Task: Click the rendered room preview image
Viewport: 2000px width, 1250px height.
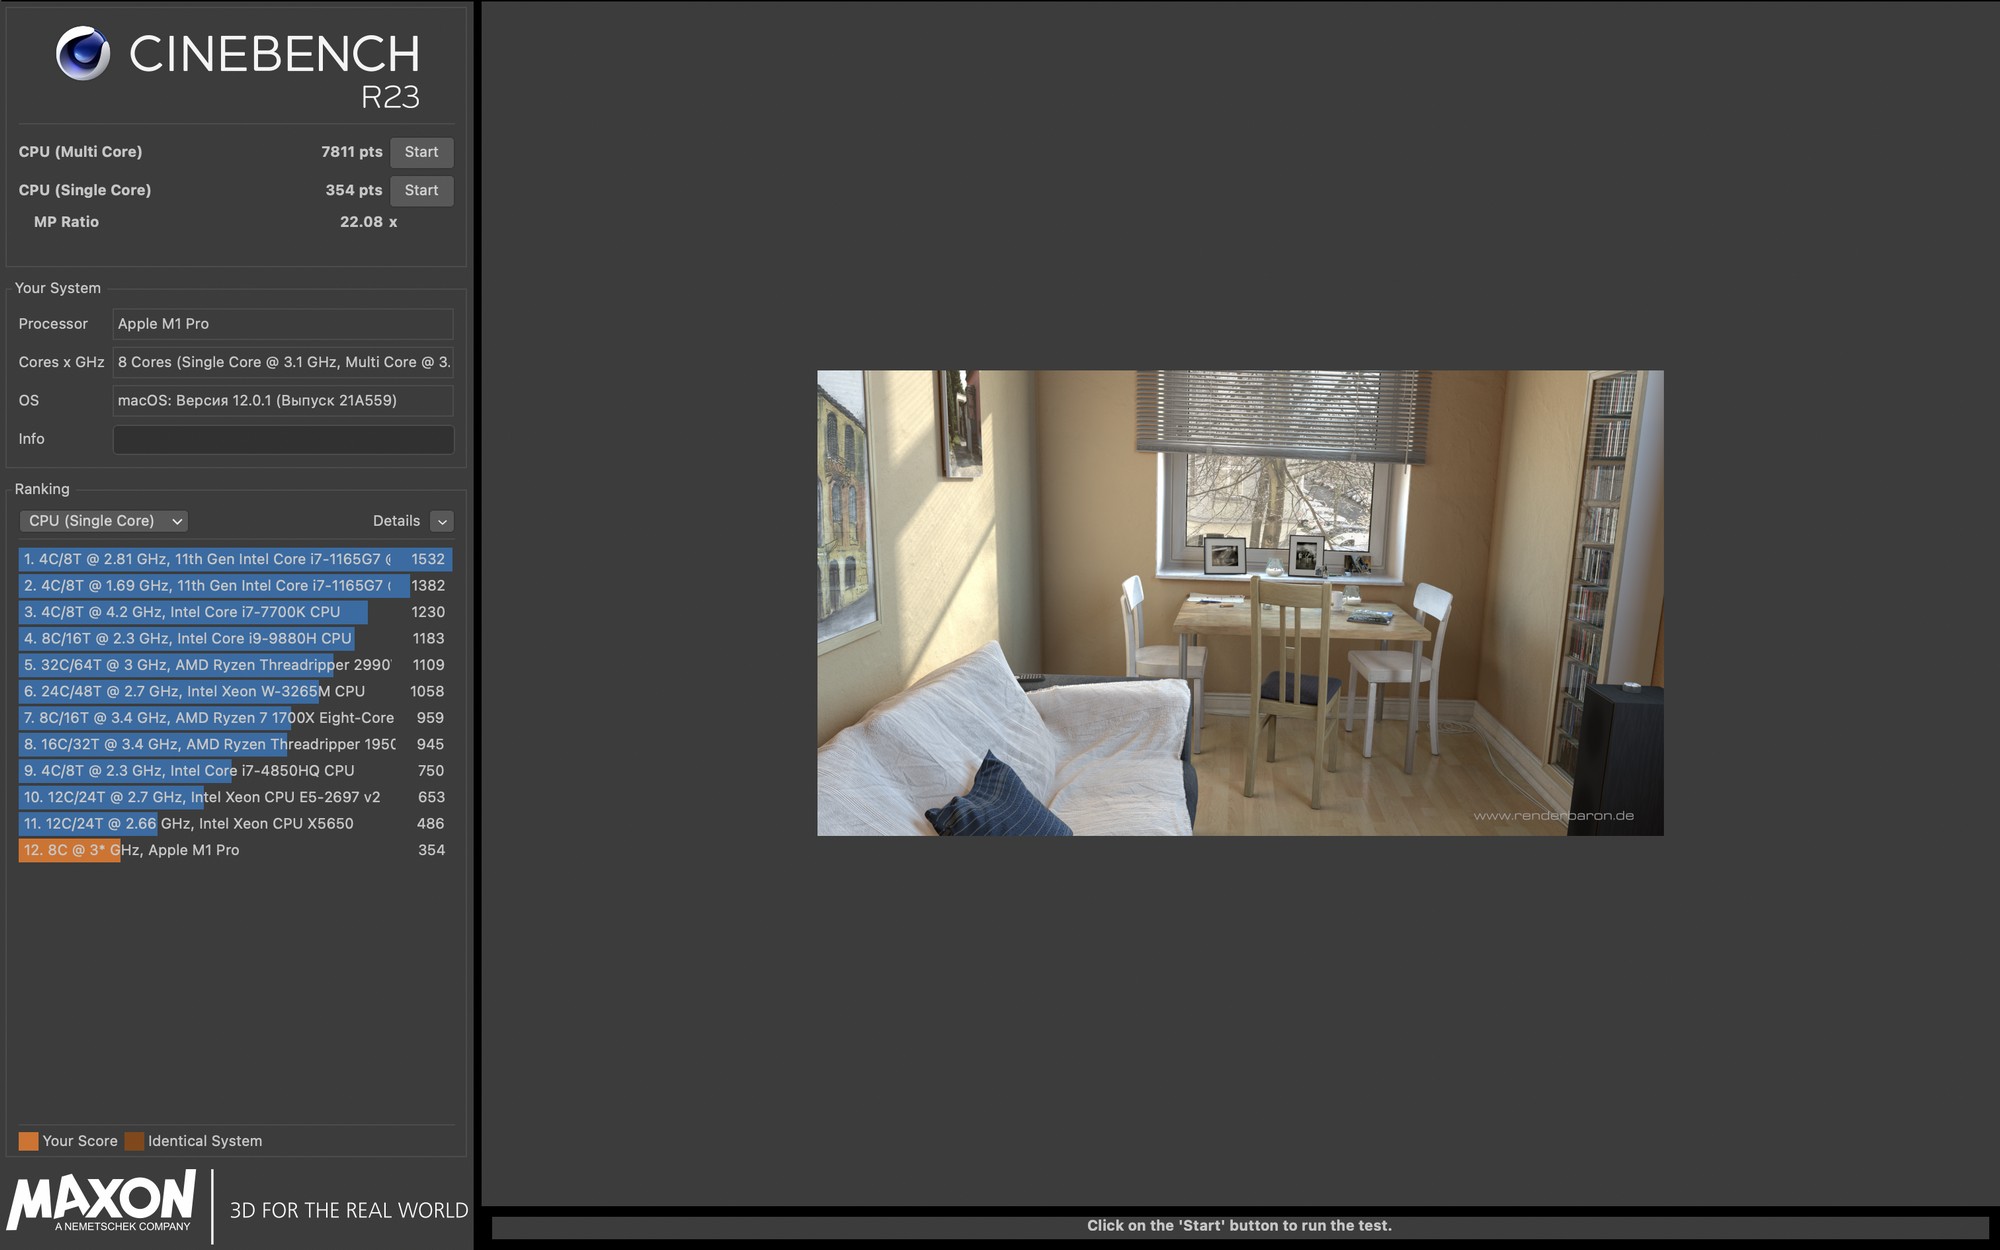Action: click(x=1240, y=603)
